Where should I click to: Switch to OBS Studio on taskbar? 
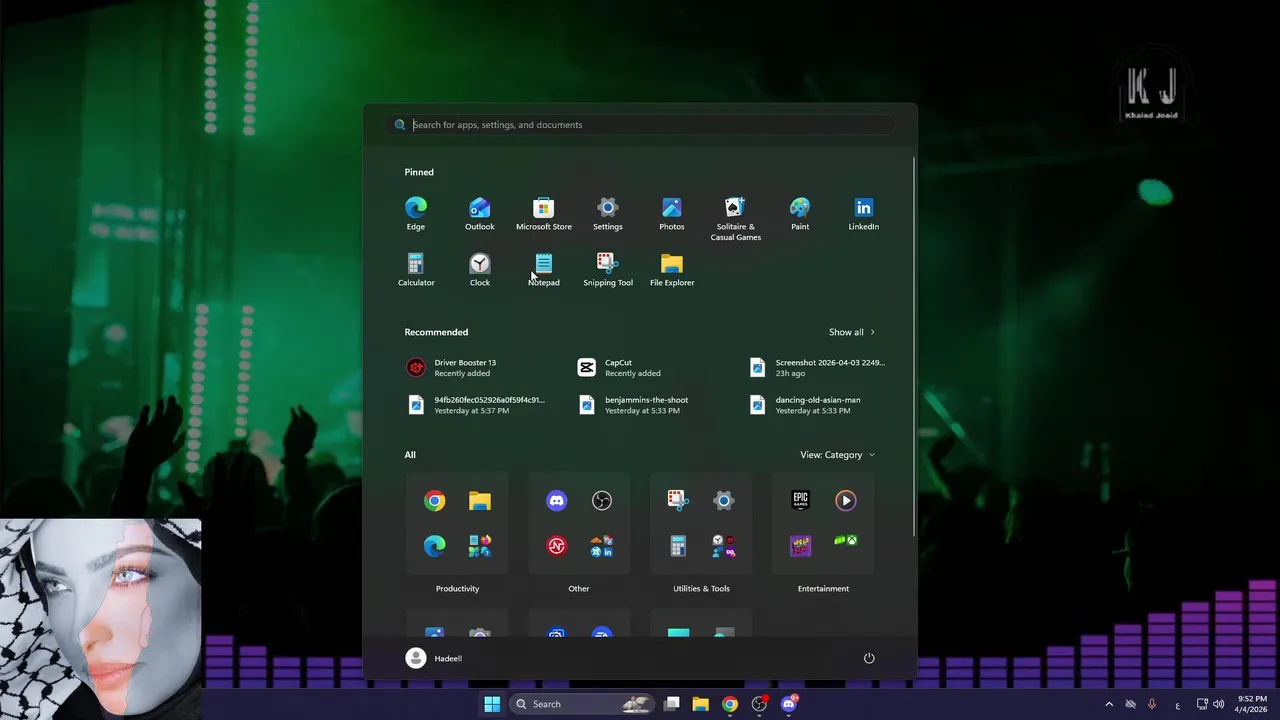[759, 704]
